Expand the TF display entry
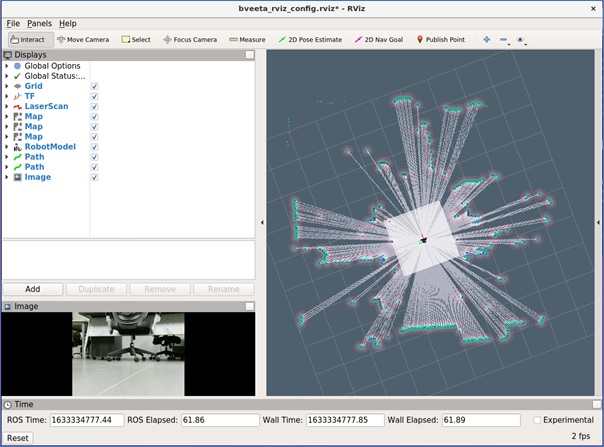 [x=7, y=96]
